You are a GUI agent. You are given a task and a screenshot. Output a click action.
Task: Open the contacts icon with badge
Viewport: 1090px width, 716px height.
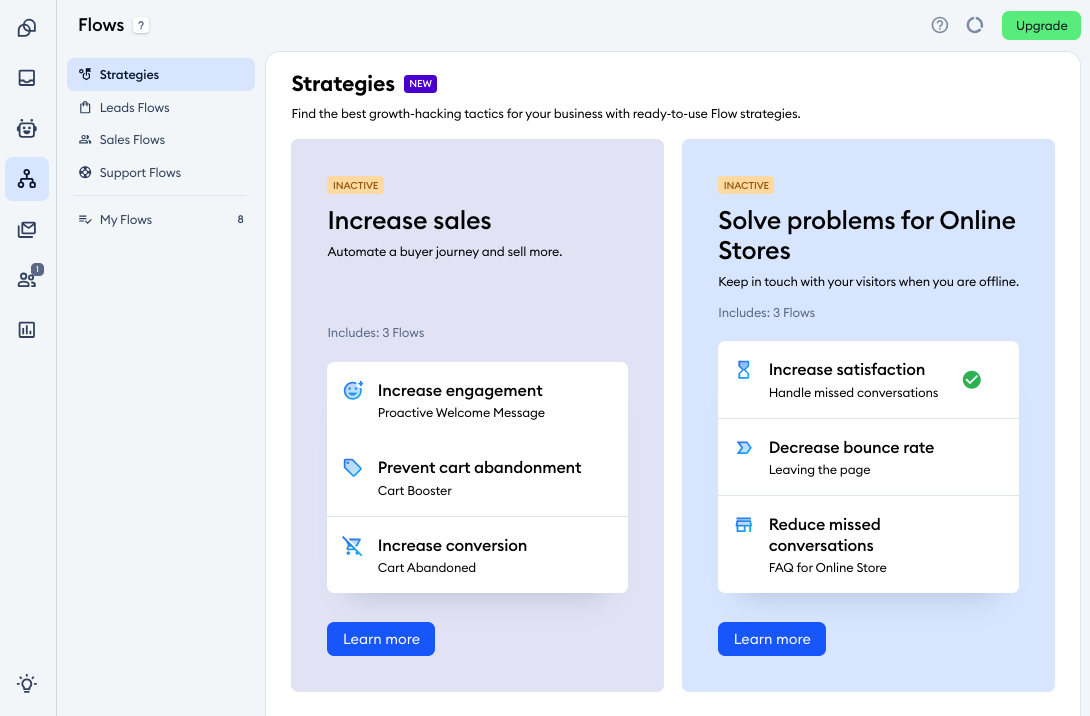coord(27,280)
